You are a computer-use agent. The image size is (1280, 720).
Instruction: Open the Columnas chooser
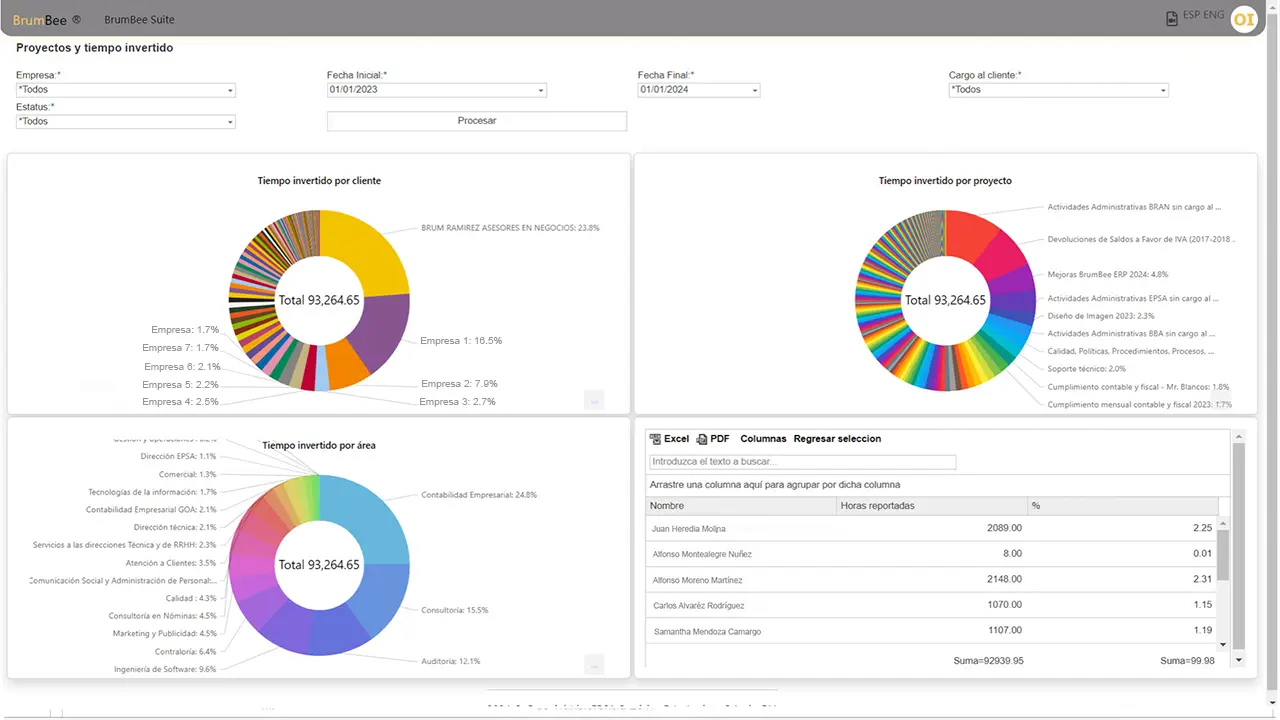[x=763, y=439]
